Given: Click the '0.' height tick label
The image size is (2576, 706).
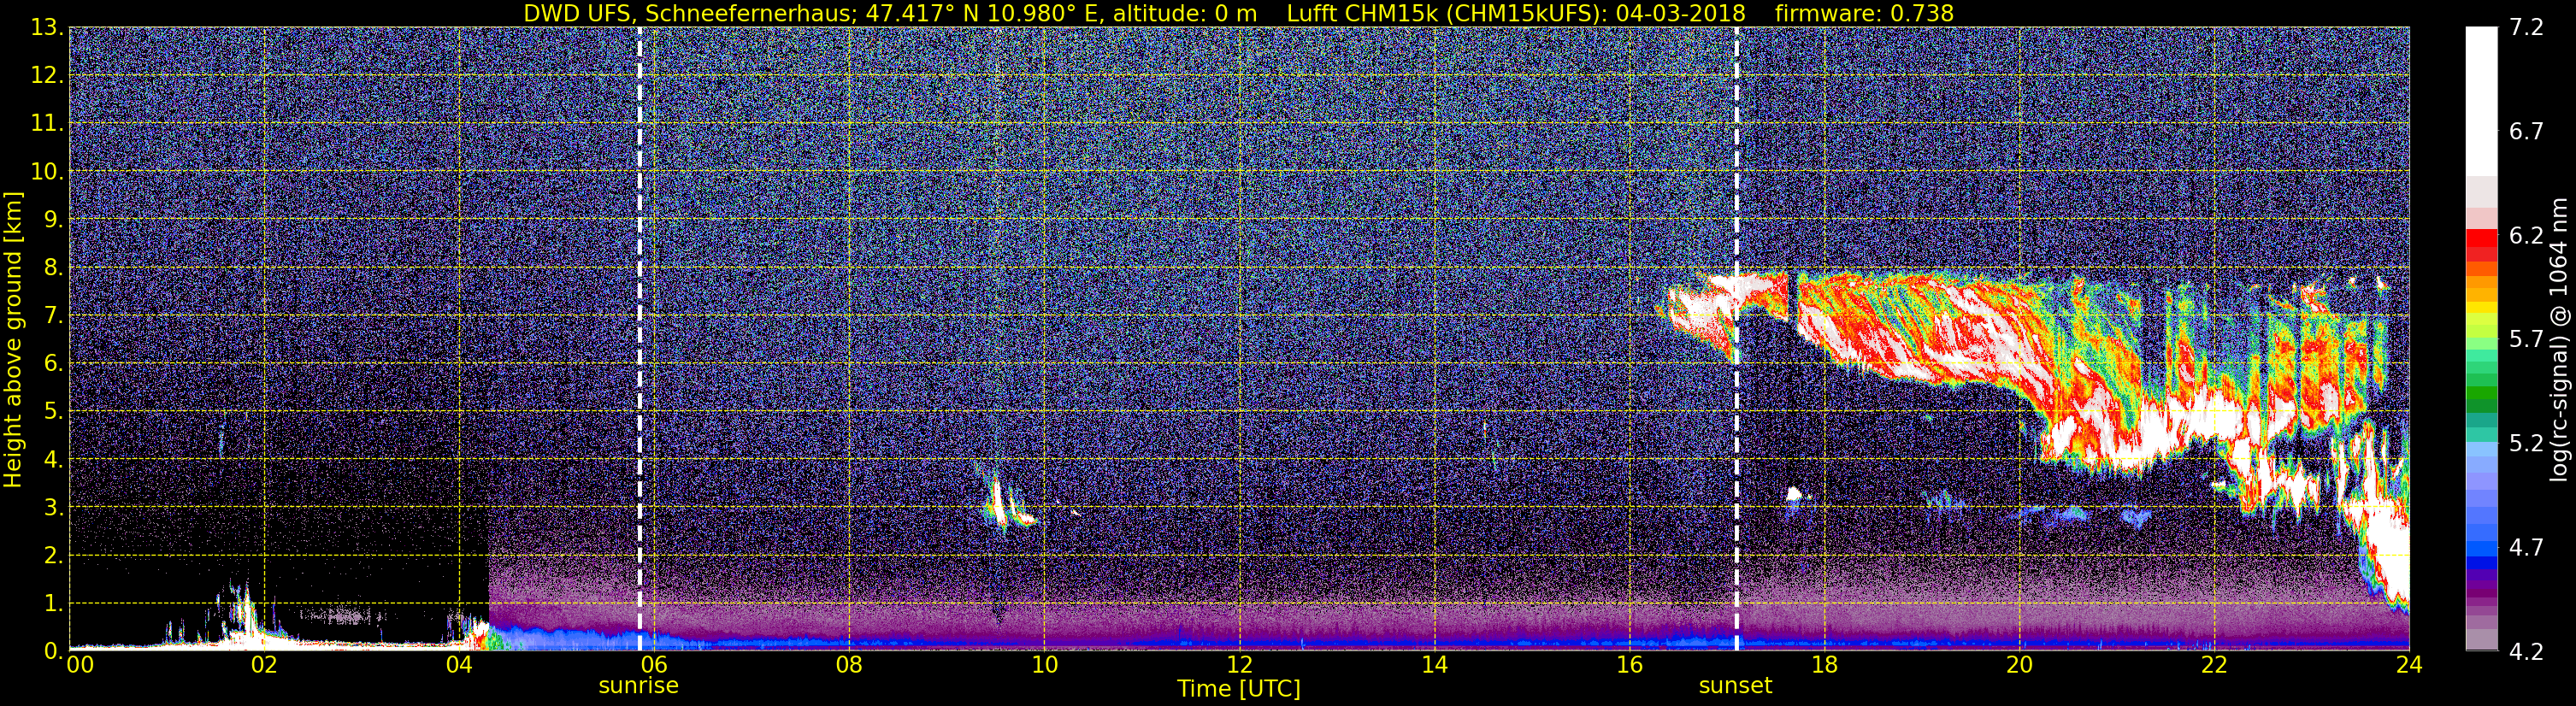Looking at the screenshot, I should (53, 650).
